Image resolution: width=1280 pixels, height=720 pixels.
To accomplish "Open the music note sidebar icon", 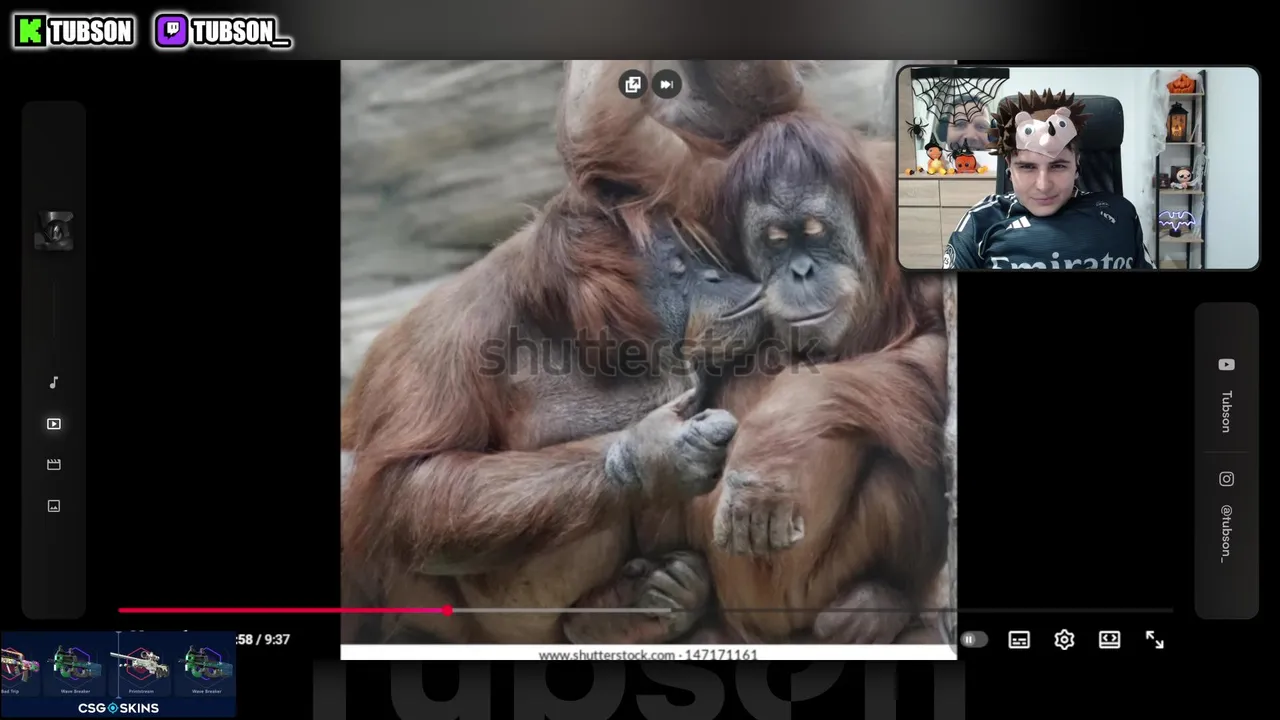I will click(x=54, y=383).
